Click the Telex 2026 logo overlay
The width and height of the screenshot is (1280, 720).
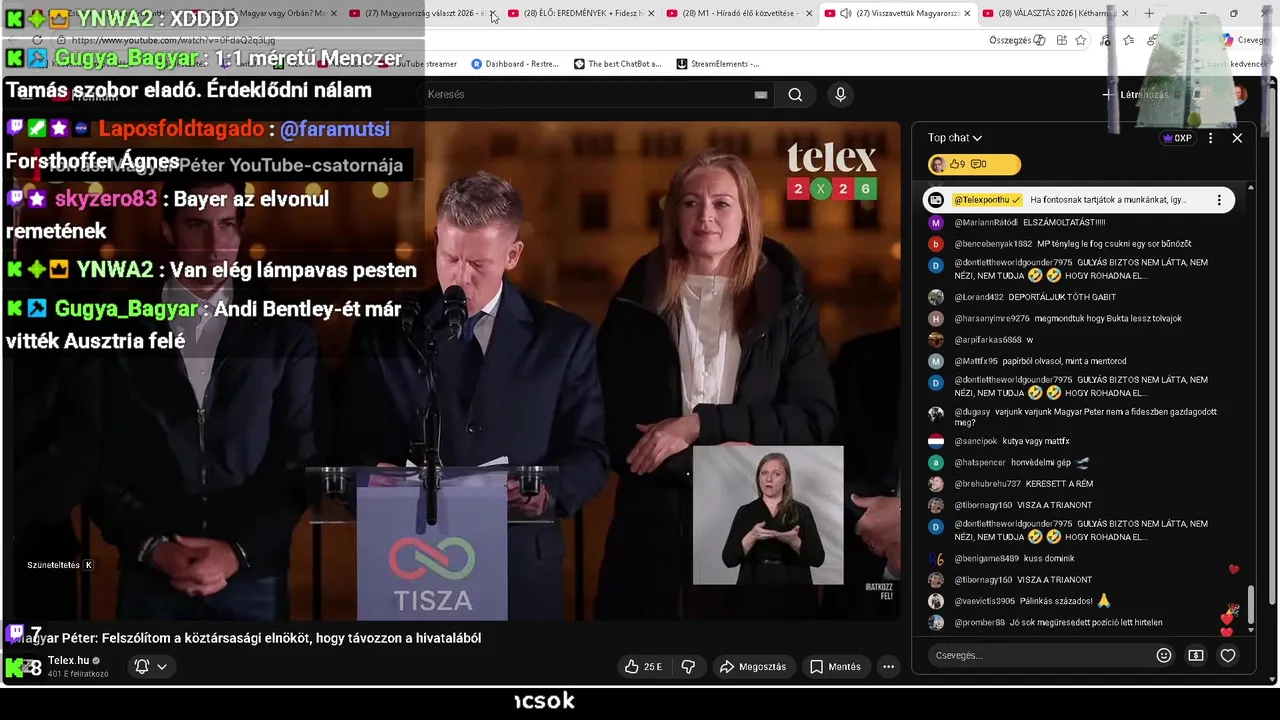click(831, 170)
